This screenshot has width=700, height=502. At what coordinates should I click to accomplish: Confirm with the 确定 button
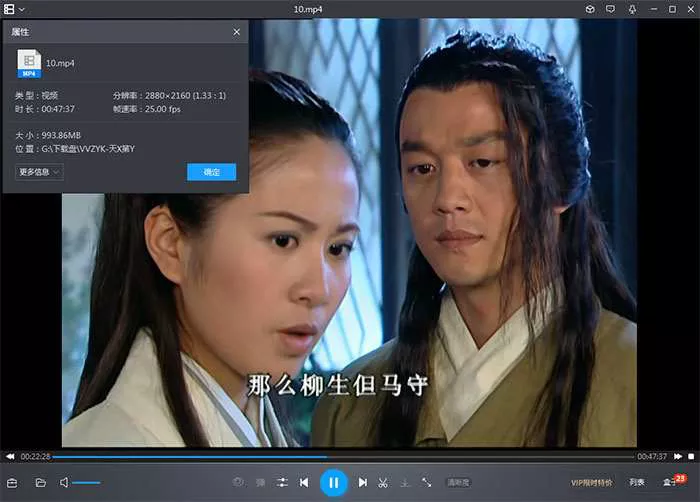(x=211, y=172)
